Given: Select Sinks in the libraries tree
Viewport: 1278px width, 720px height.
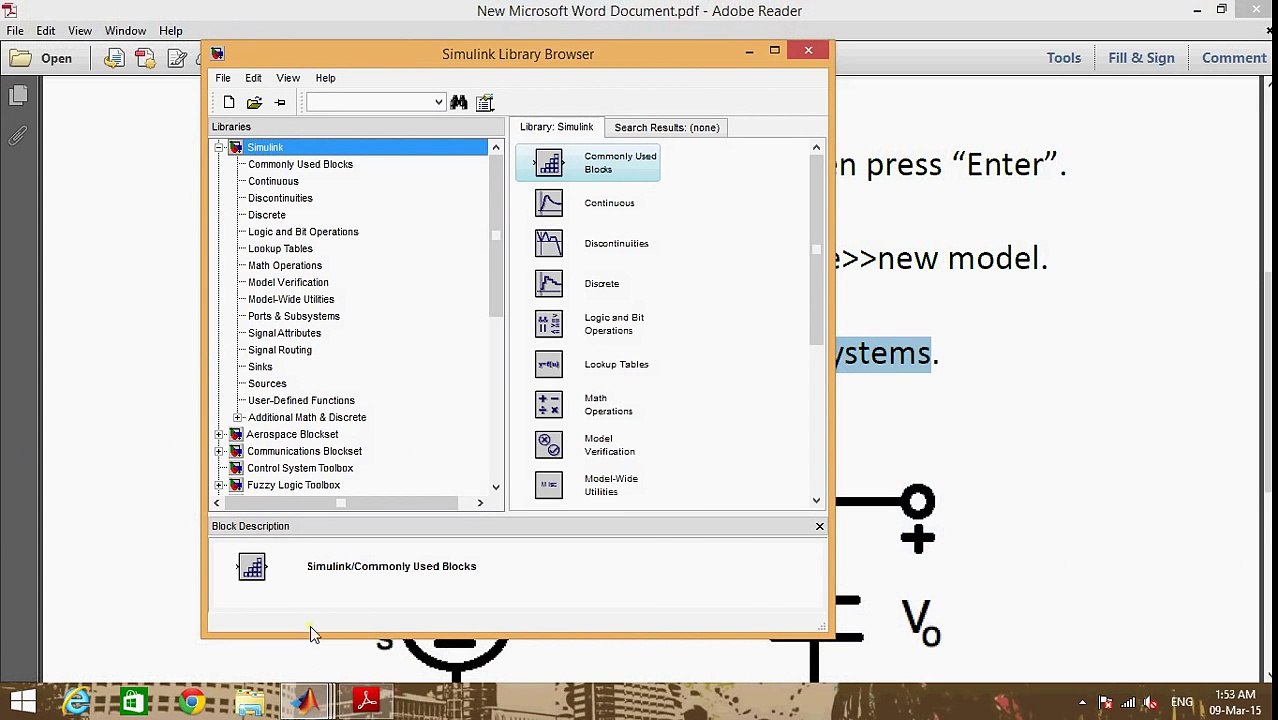Looking at the screenshot, I should click(260, 367).
